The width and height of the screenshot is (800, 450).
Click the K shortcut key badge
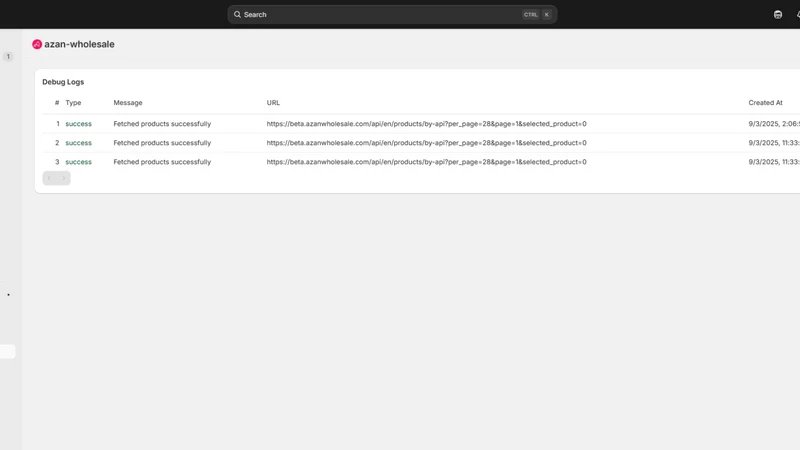pyautogui.click(x=546, y=15)
